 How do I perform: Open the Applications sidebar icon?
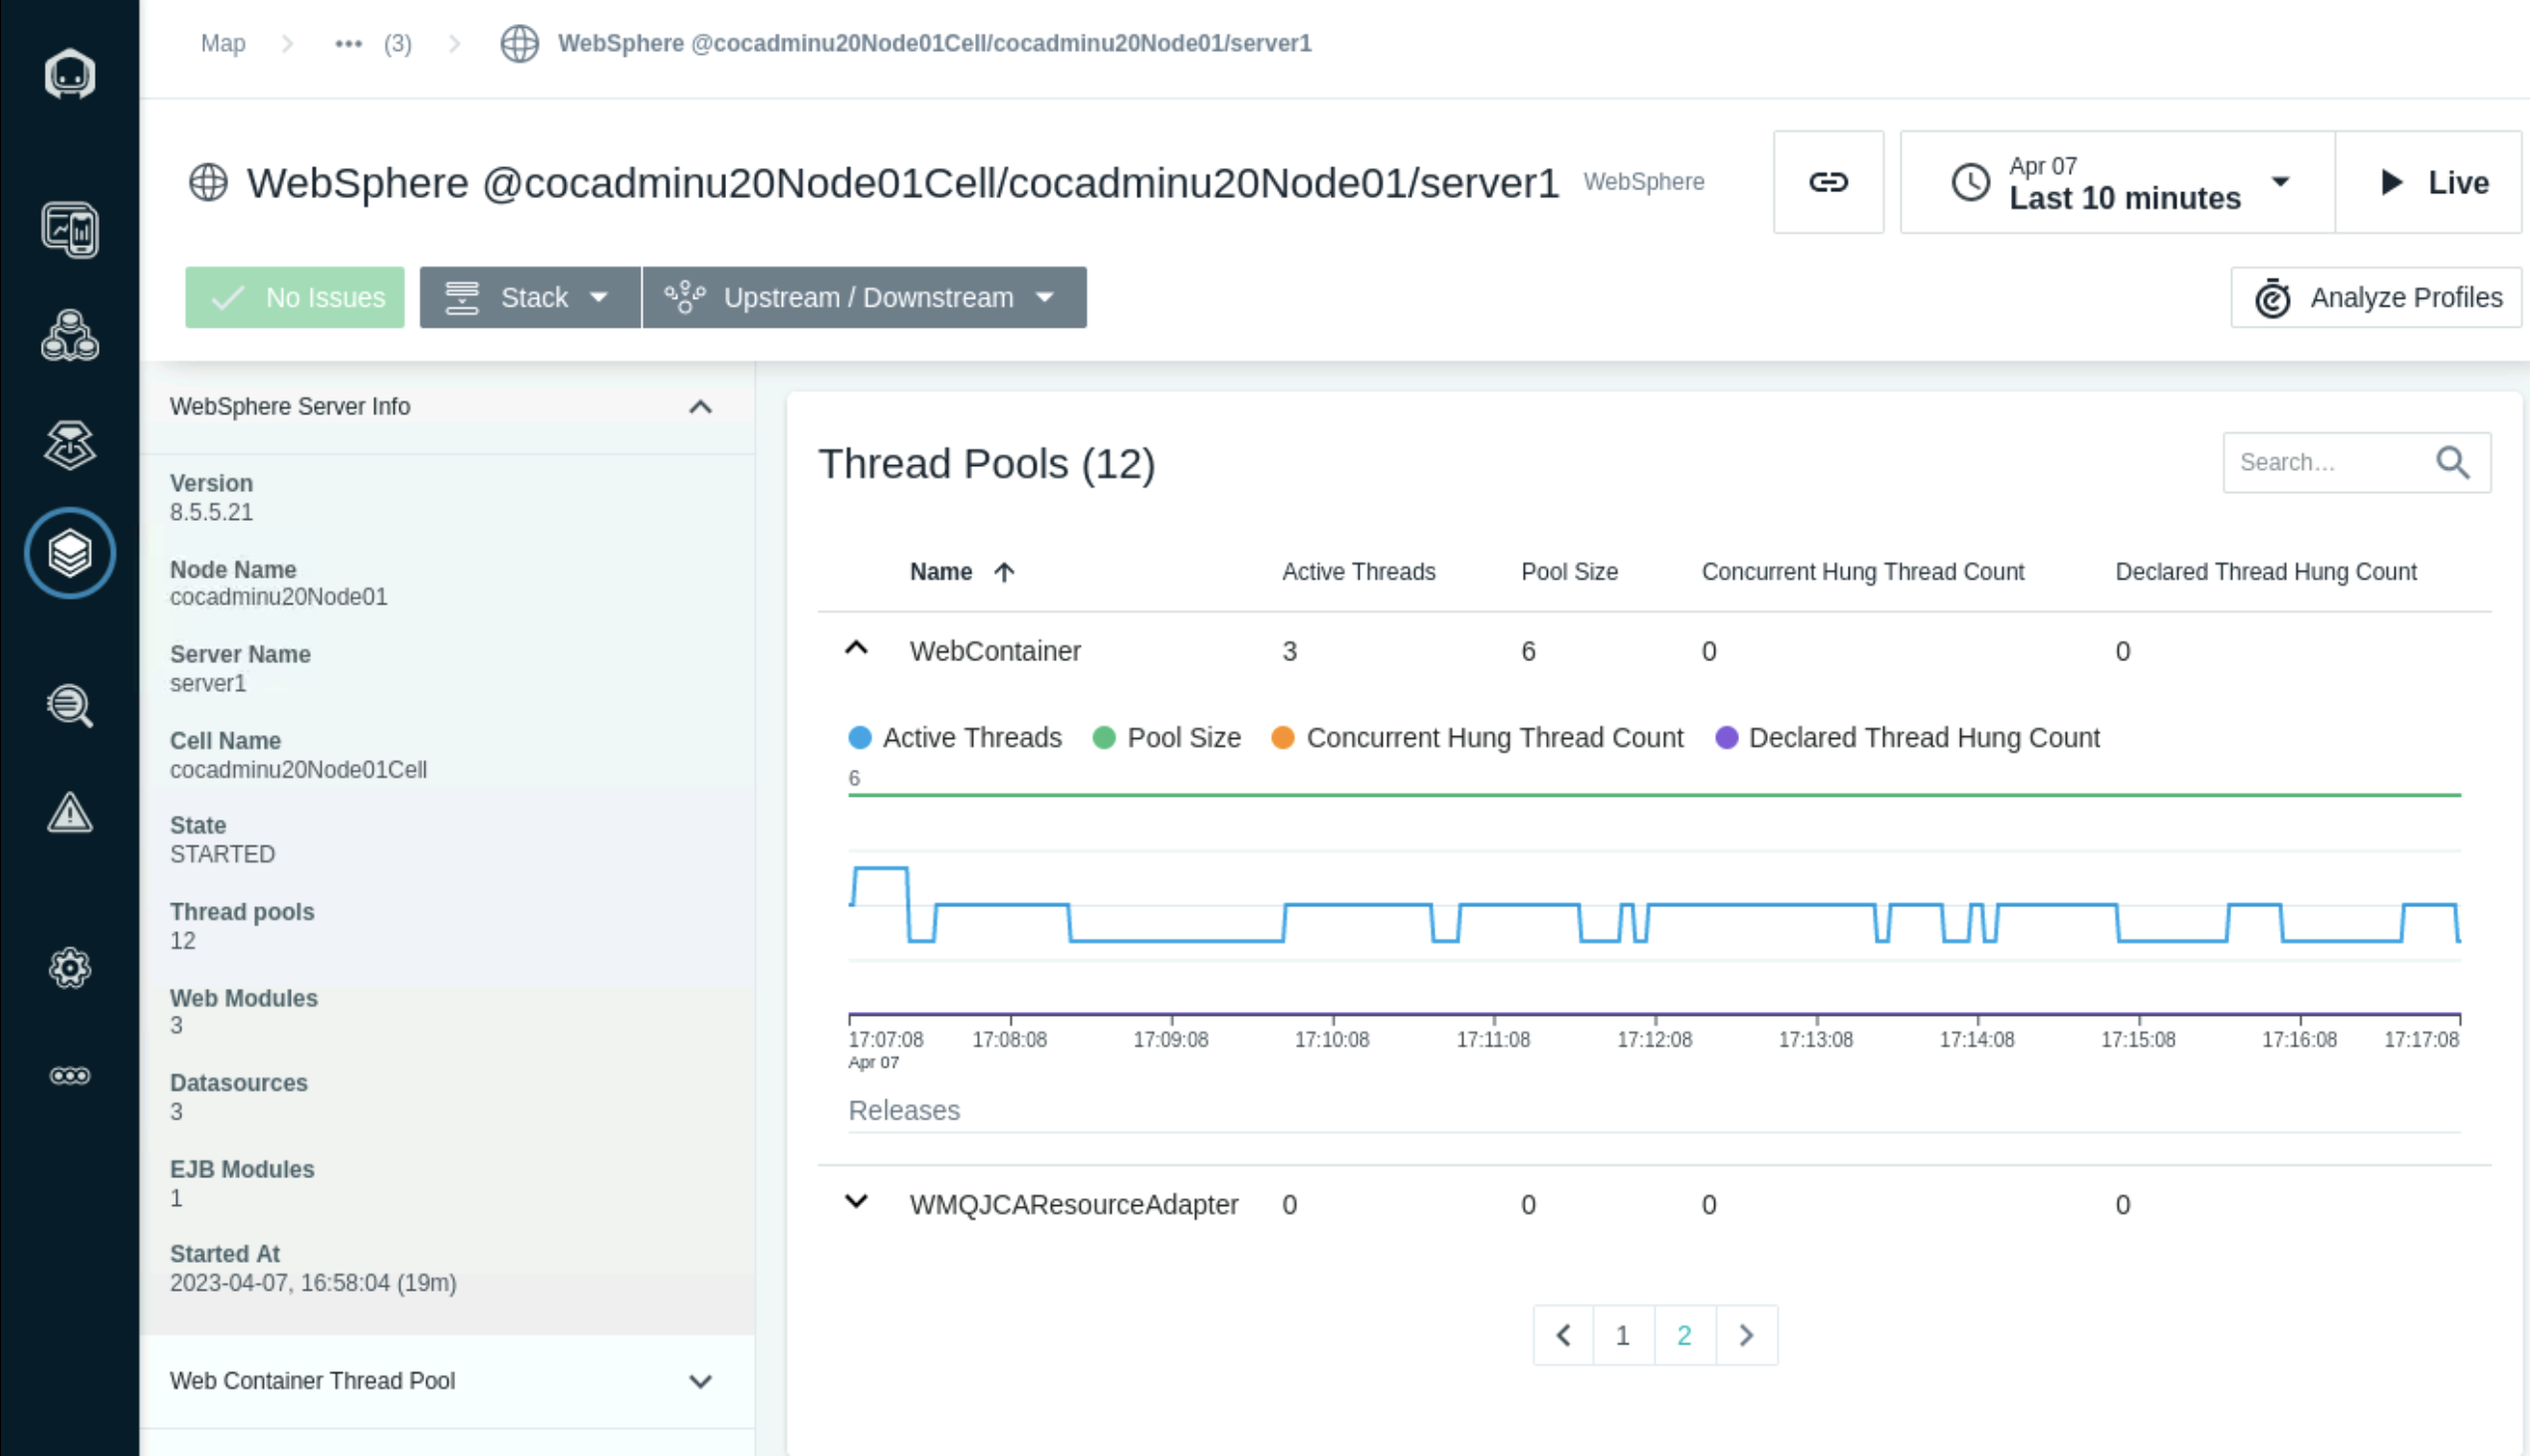[x=69, y=336]
